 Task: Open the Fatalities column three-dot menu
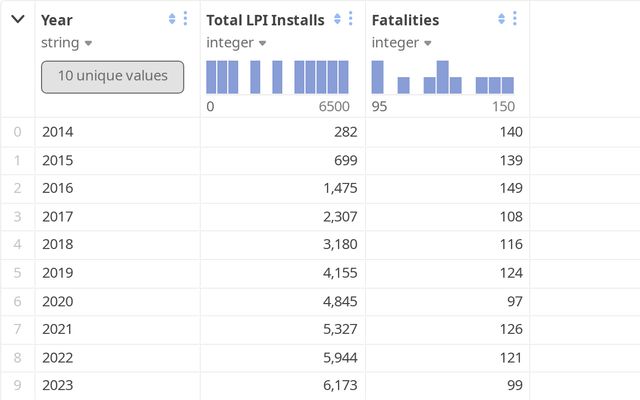515,19
